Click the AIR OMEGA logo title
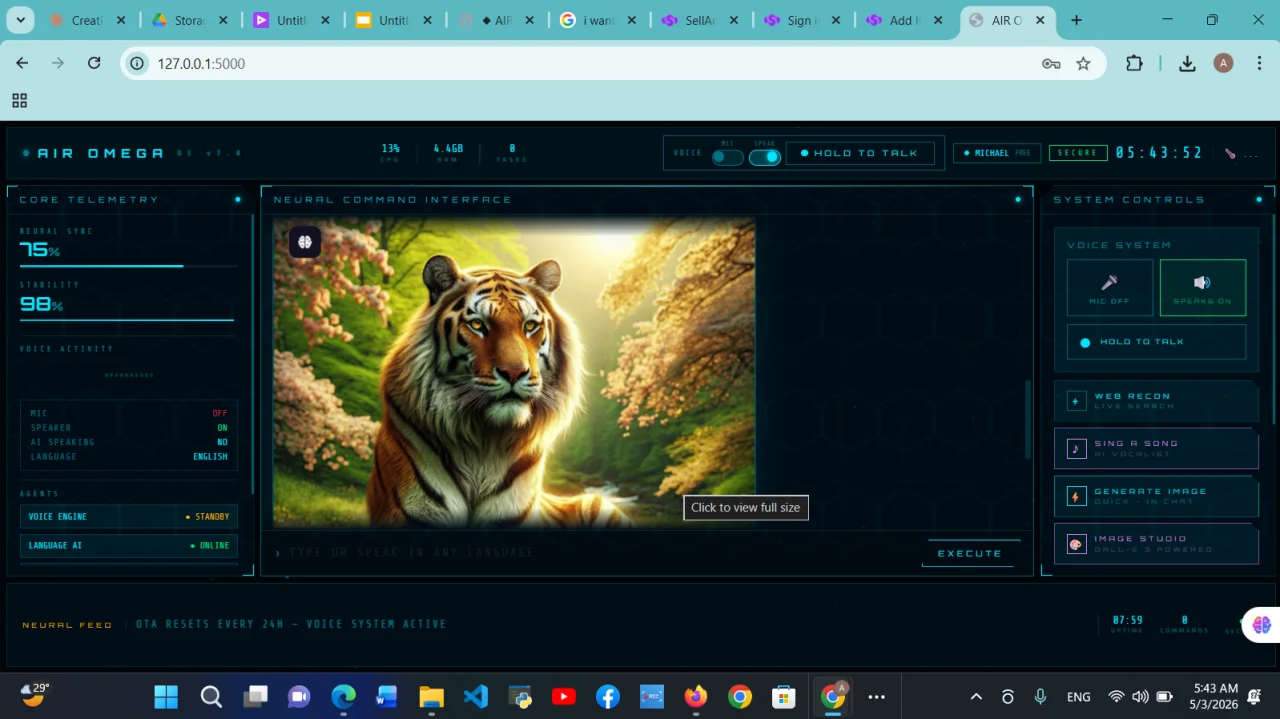Image resolution: width=1280 pixels, height=719 pixels. (101, 154)
